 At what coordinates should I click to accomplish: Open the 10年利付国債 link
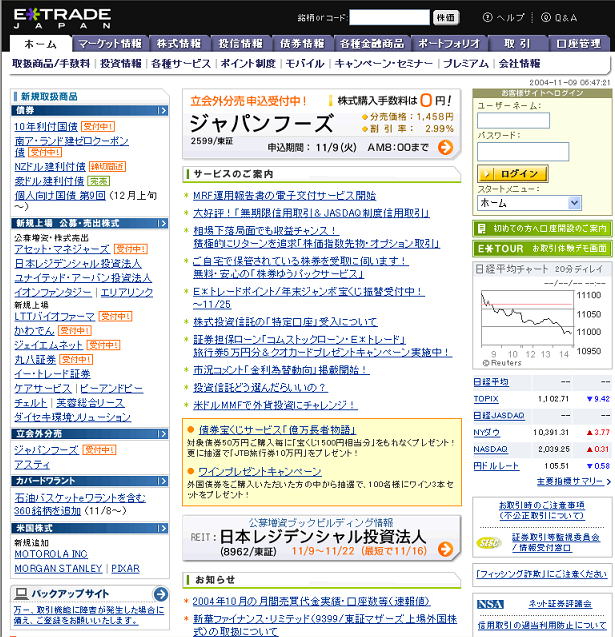46,127
